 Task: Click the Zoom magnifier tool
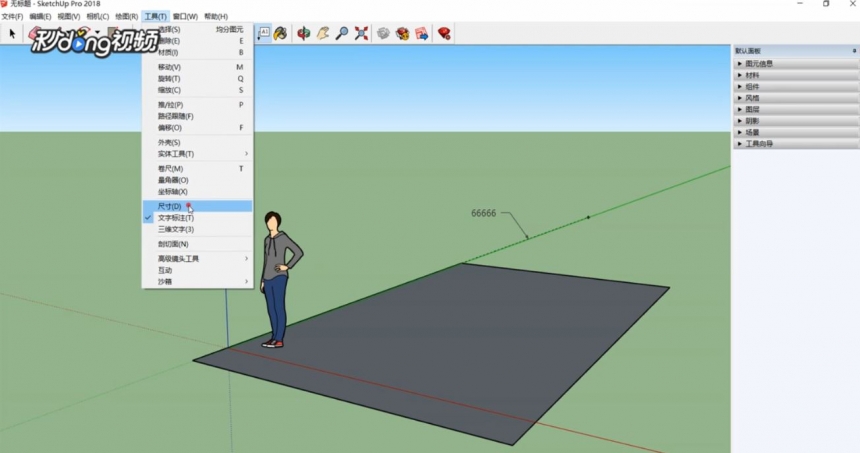(x=342, y=33)
